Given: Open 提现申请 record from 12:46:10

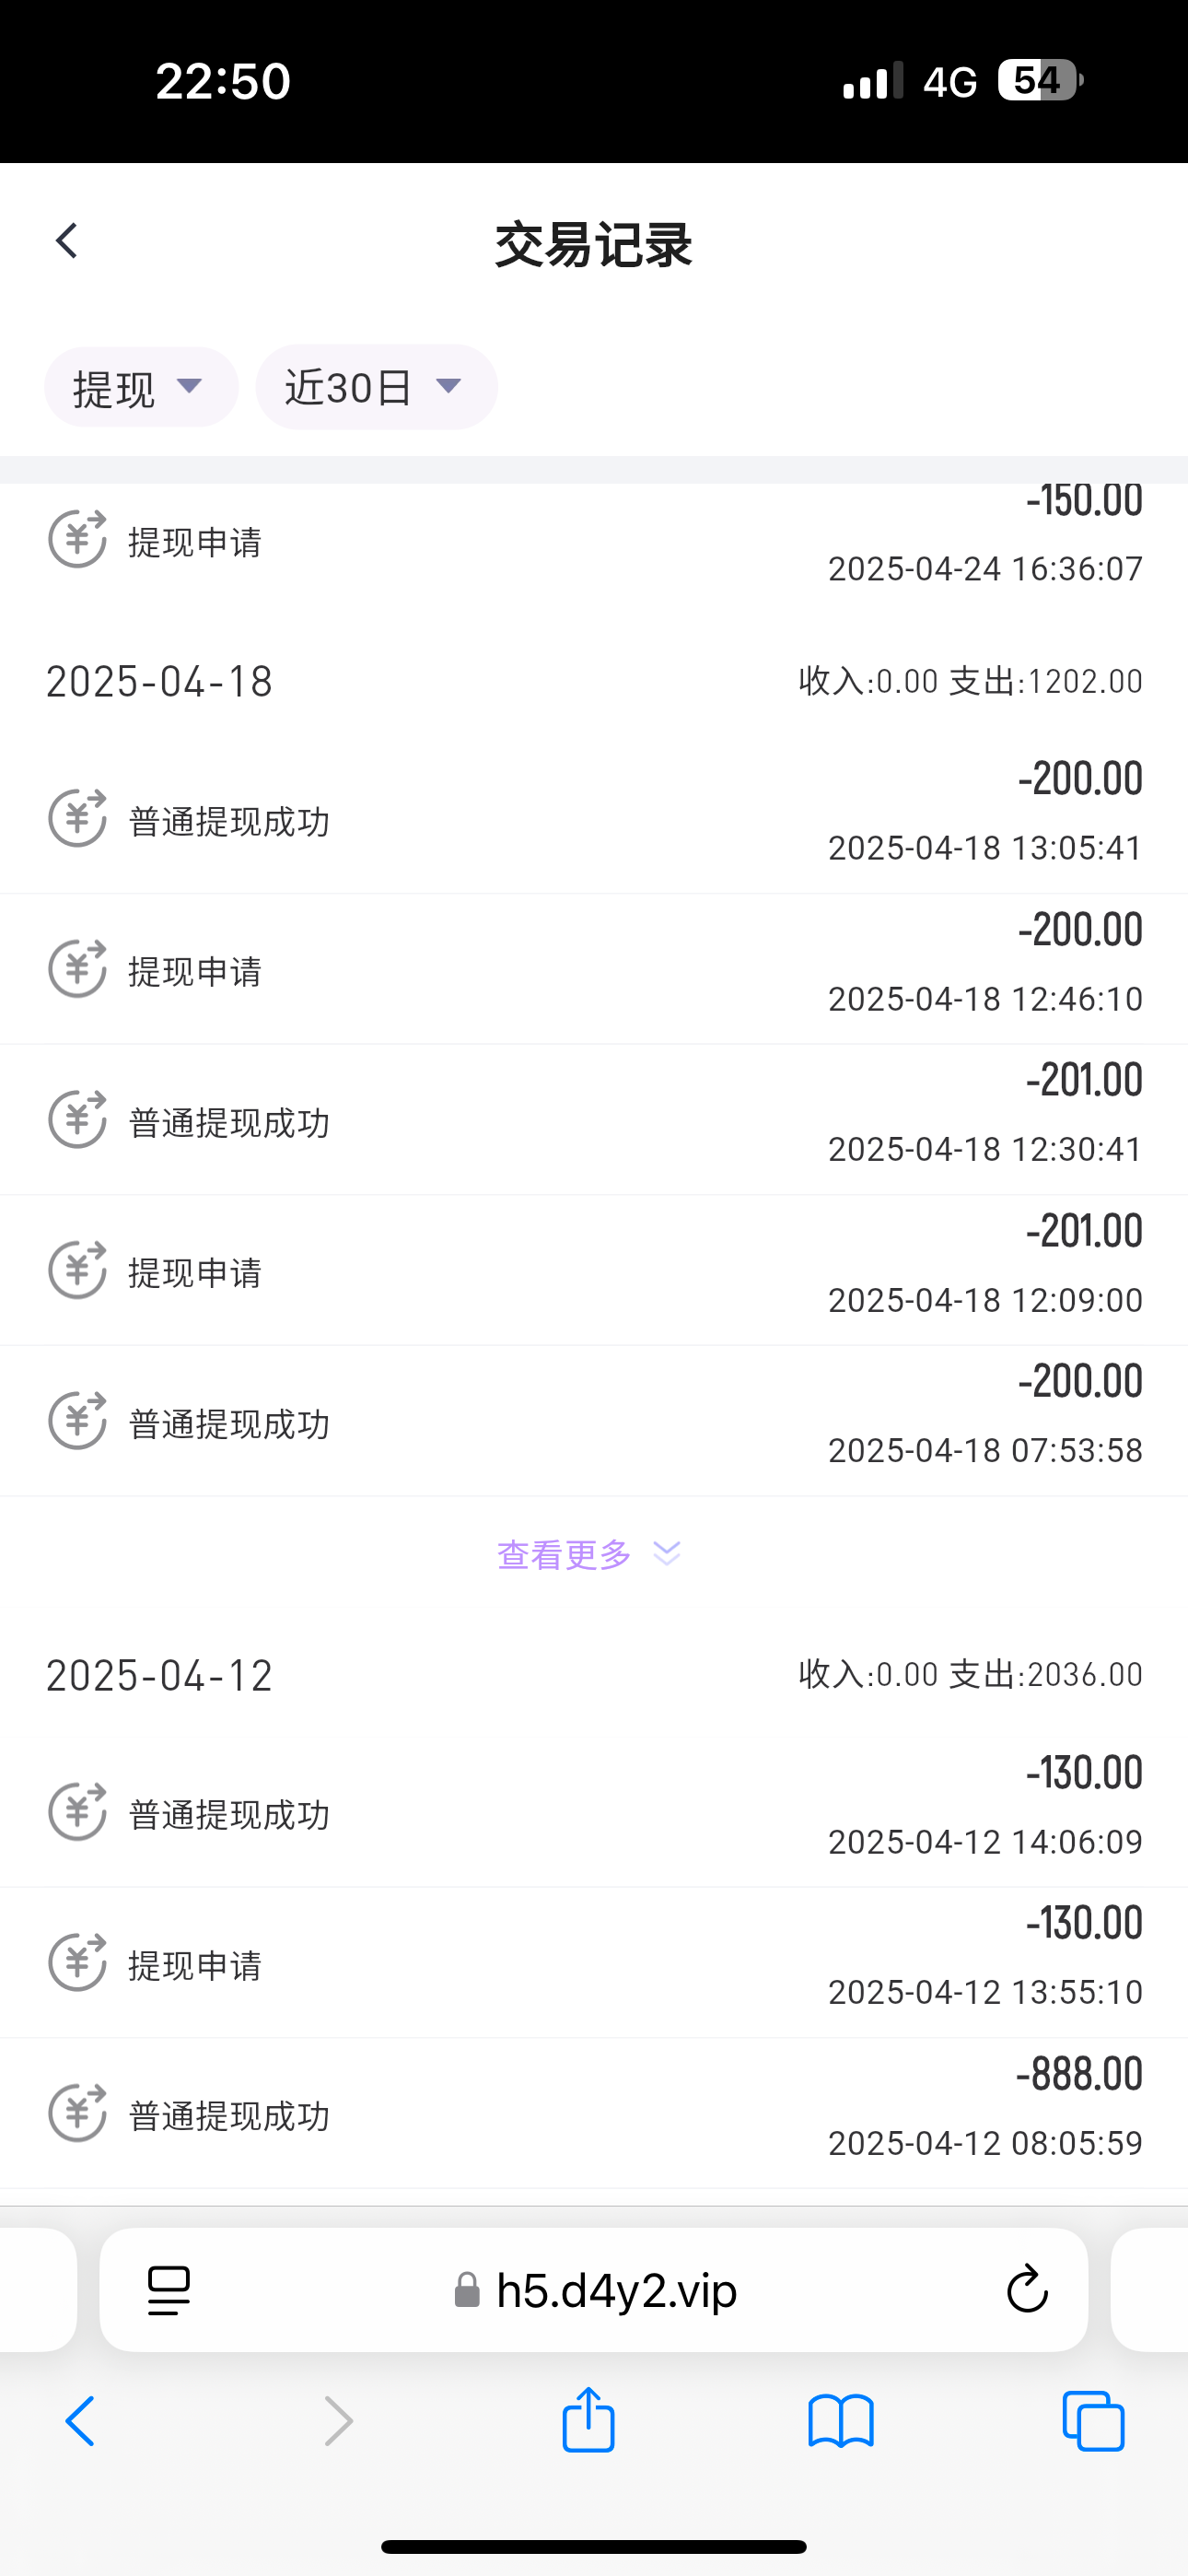Looking at the screenshot, I should click(x=594, y=970).
